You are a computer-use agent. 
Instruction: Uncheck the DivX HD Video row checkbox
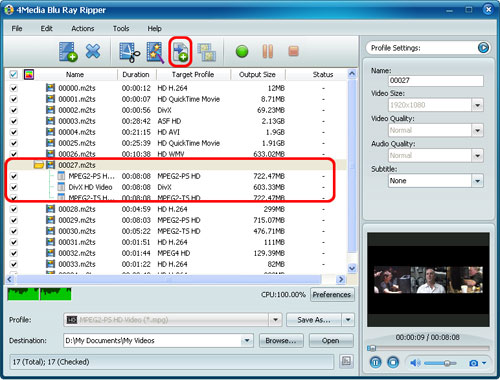coord(13,187)
